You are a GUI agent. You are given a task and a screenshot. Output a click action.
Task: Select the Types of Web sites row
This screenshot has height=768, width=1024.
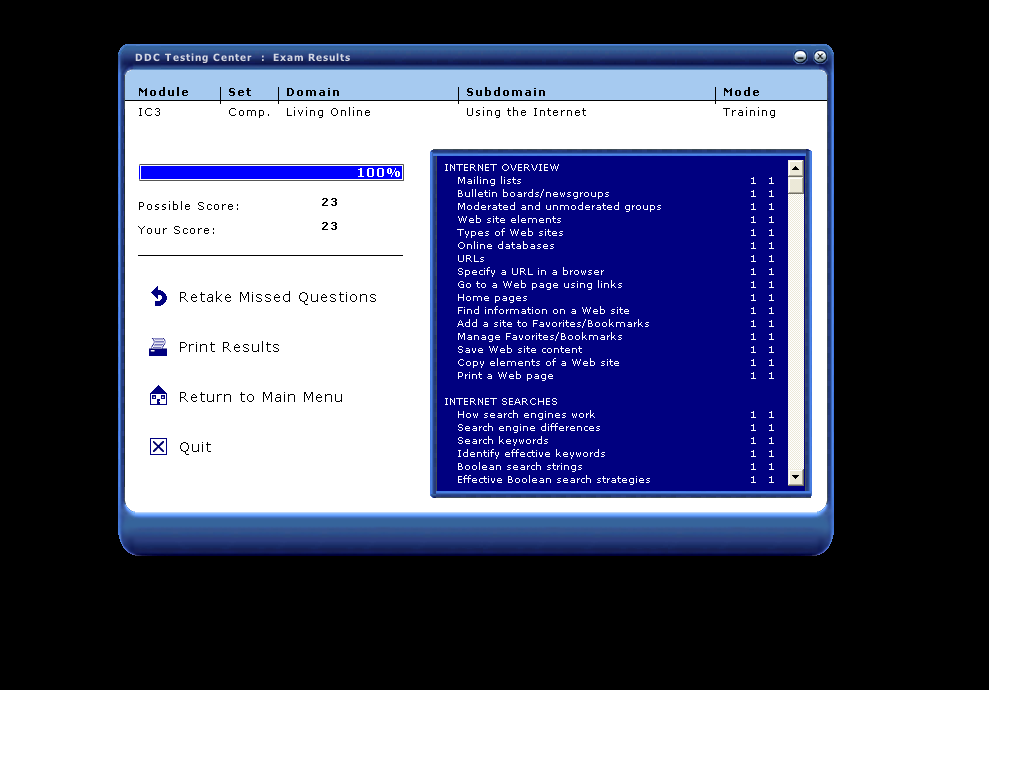[616, 233]
